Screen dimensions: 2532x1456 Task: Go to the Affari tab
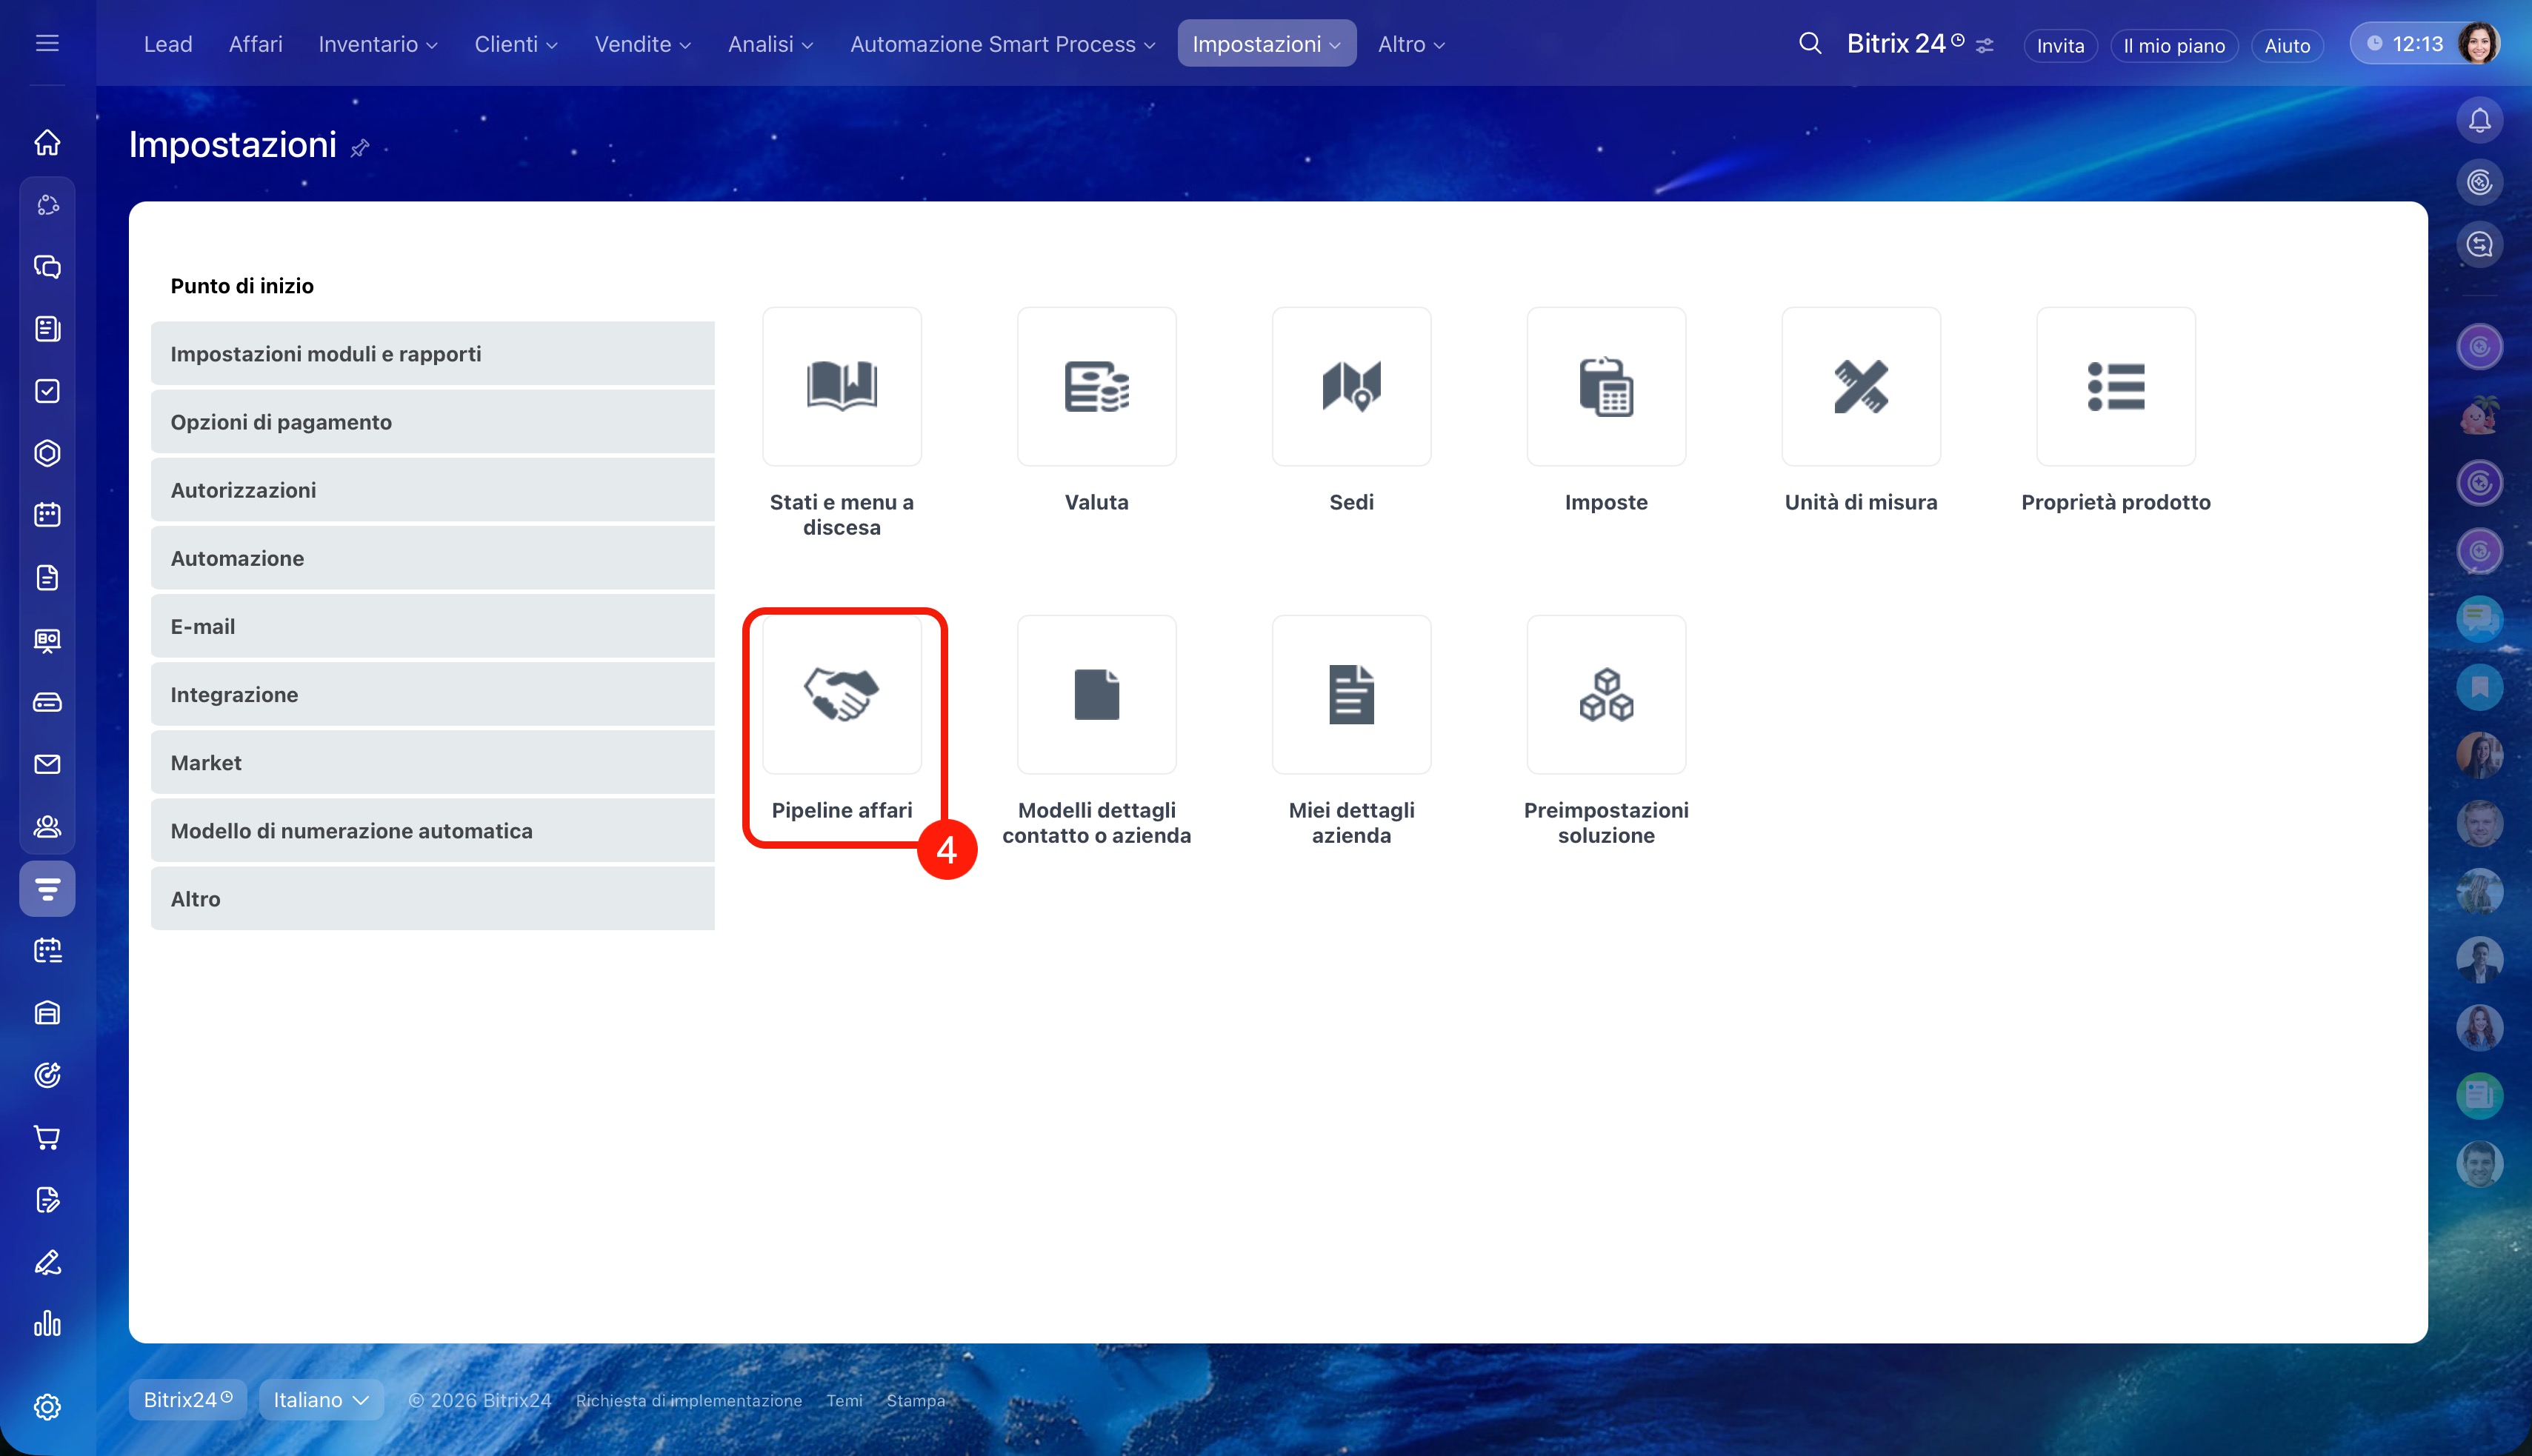(255, 44)
